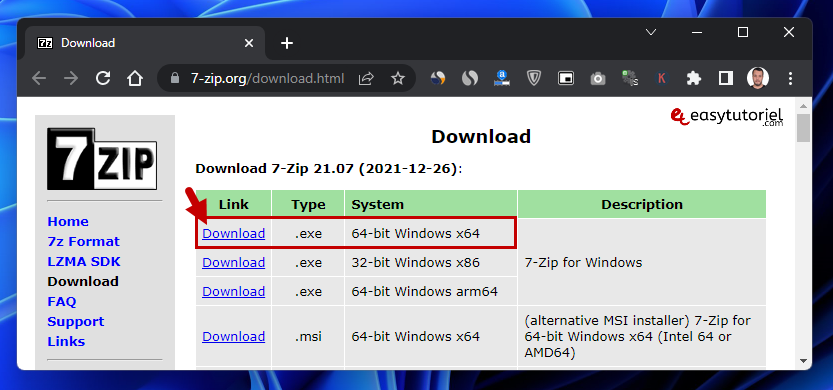Download the 32-bit Windows x86 .exe

(x=234, y=262)
